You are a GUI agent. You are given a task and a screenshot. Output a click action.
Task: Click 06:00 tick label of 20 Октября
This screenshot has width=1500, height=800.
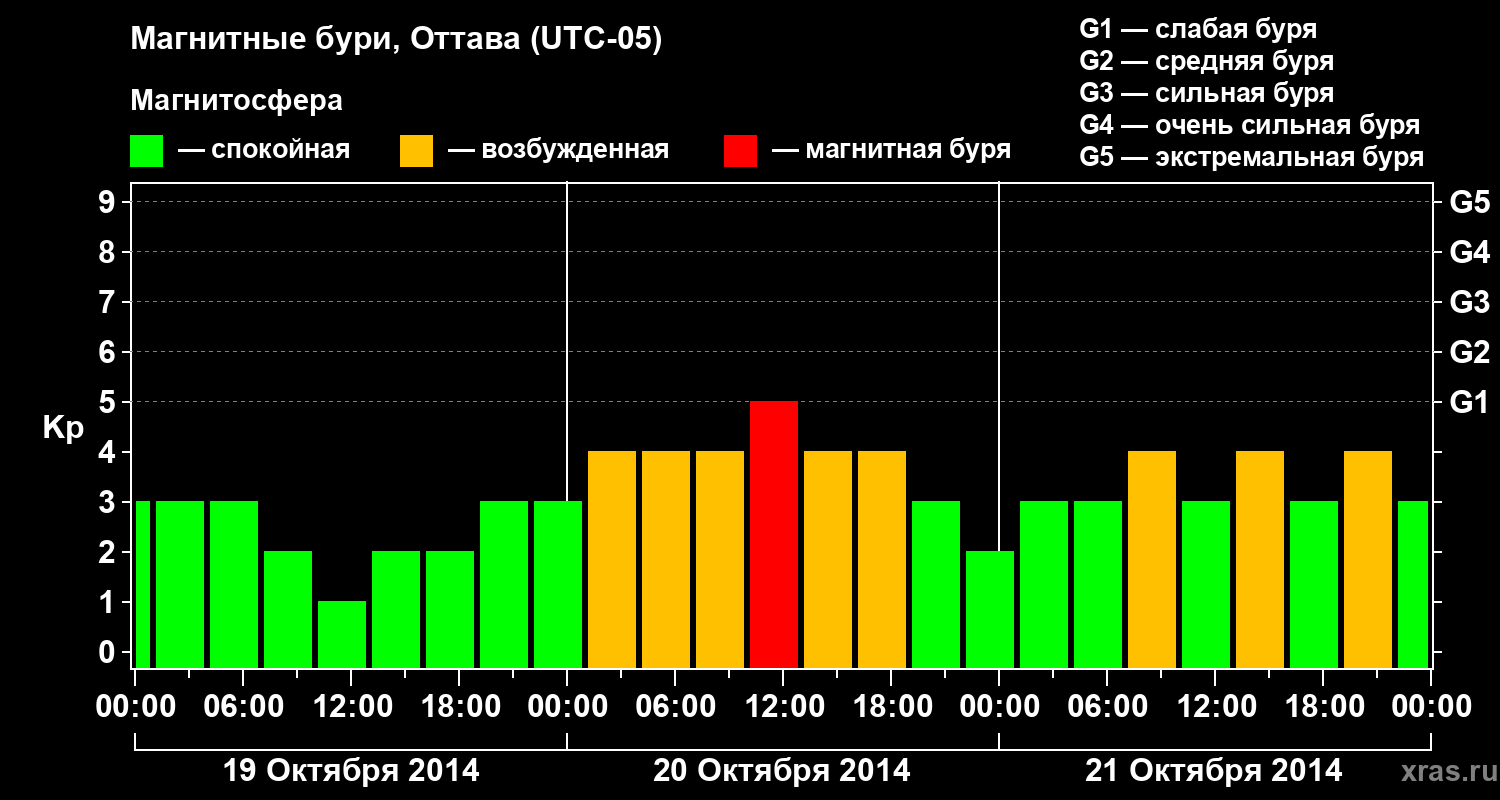point(674,707)
